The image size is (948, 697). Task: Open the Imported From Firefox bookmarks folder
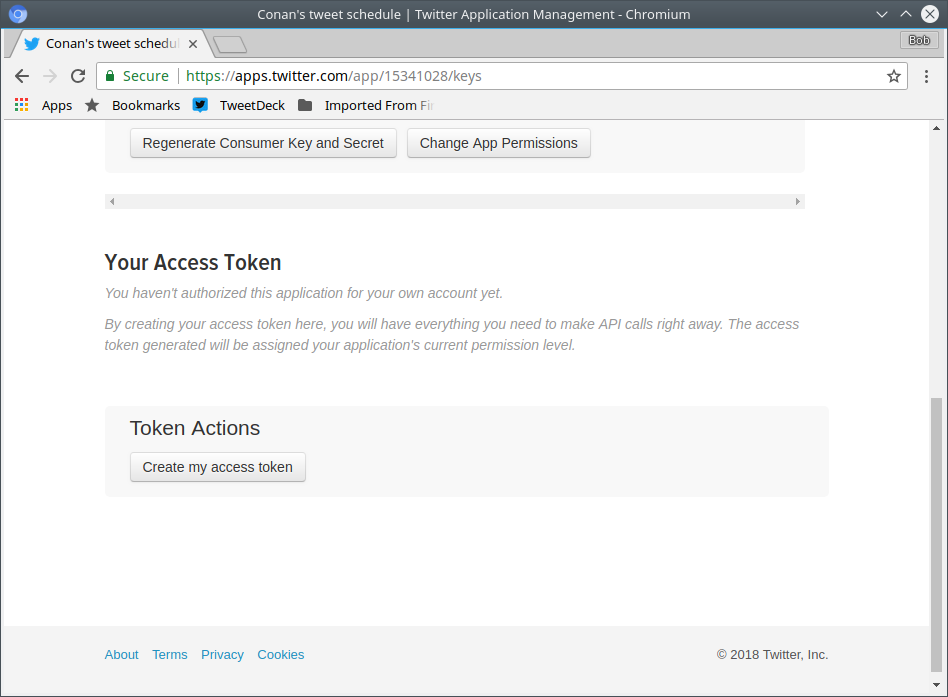click(x=366, y=105)
